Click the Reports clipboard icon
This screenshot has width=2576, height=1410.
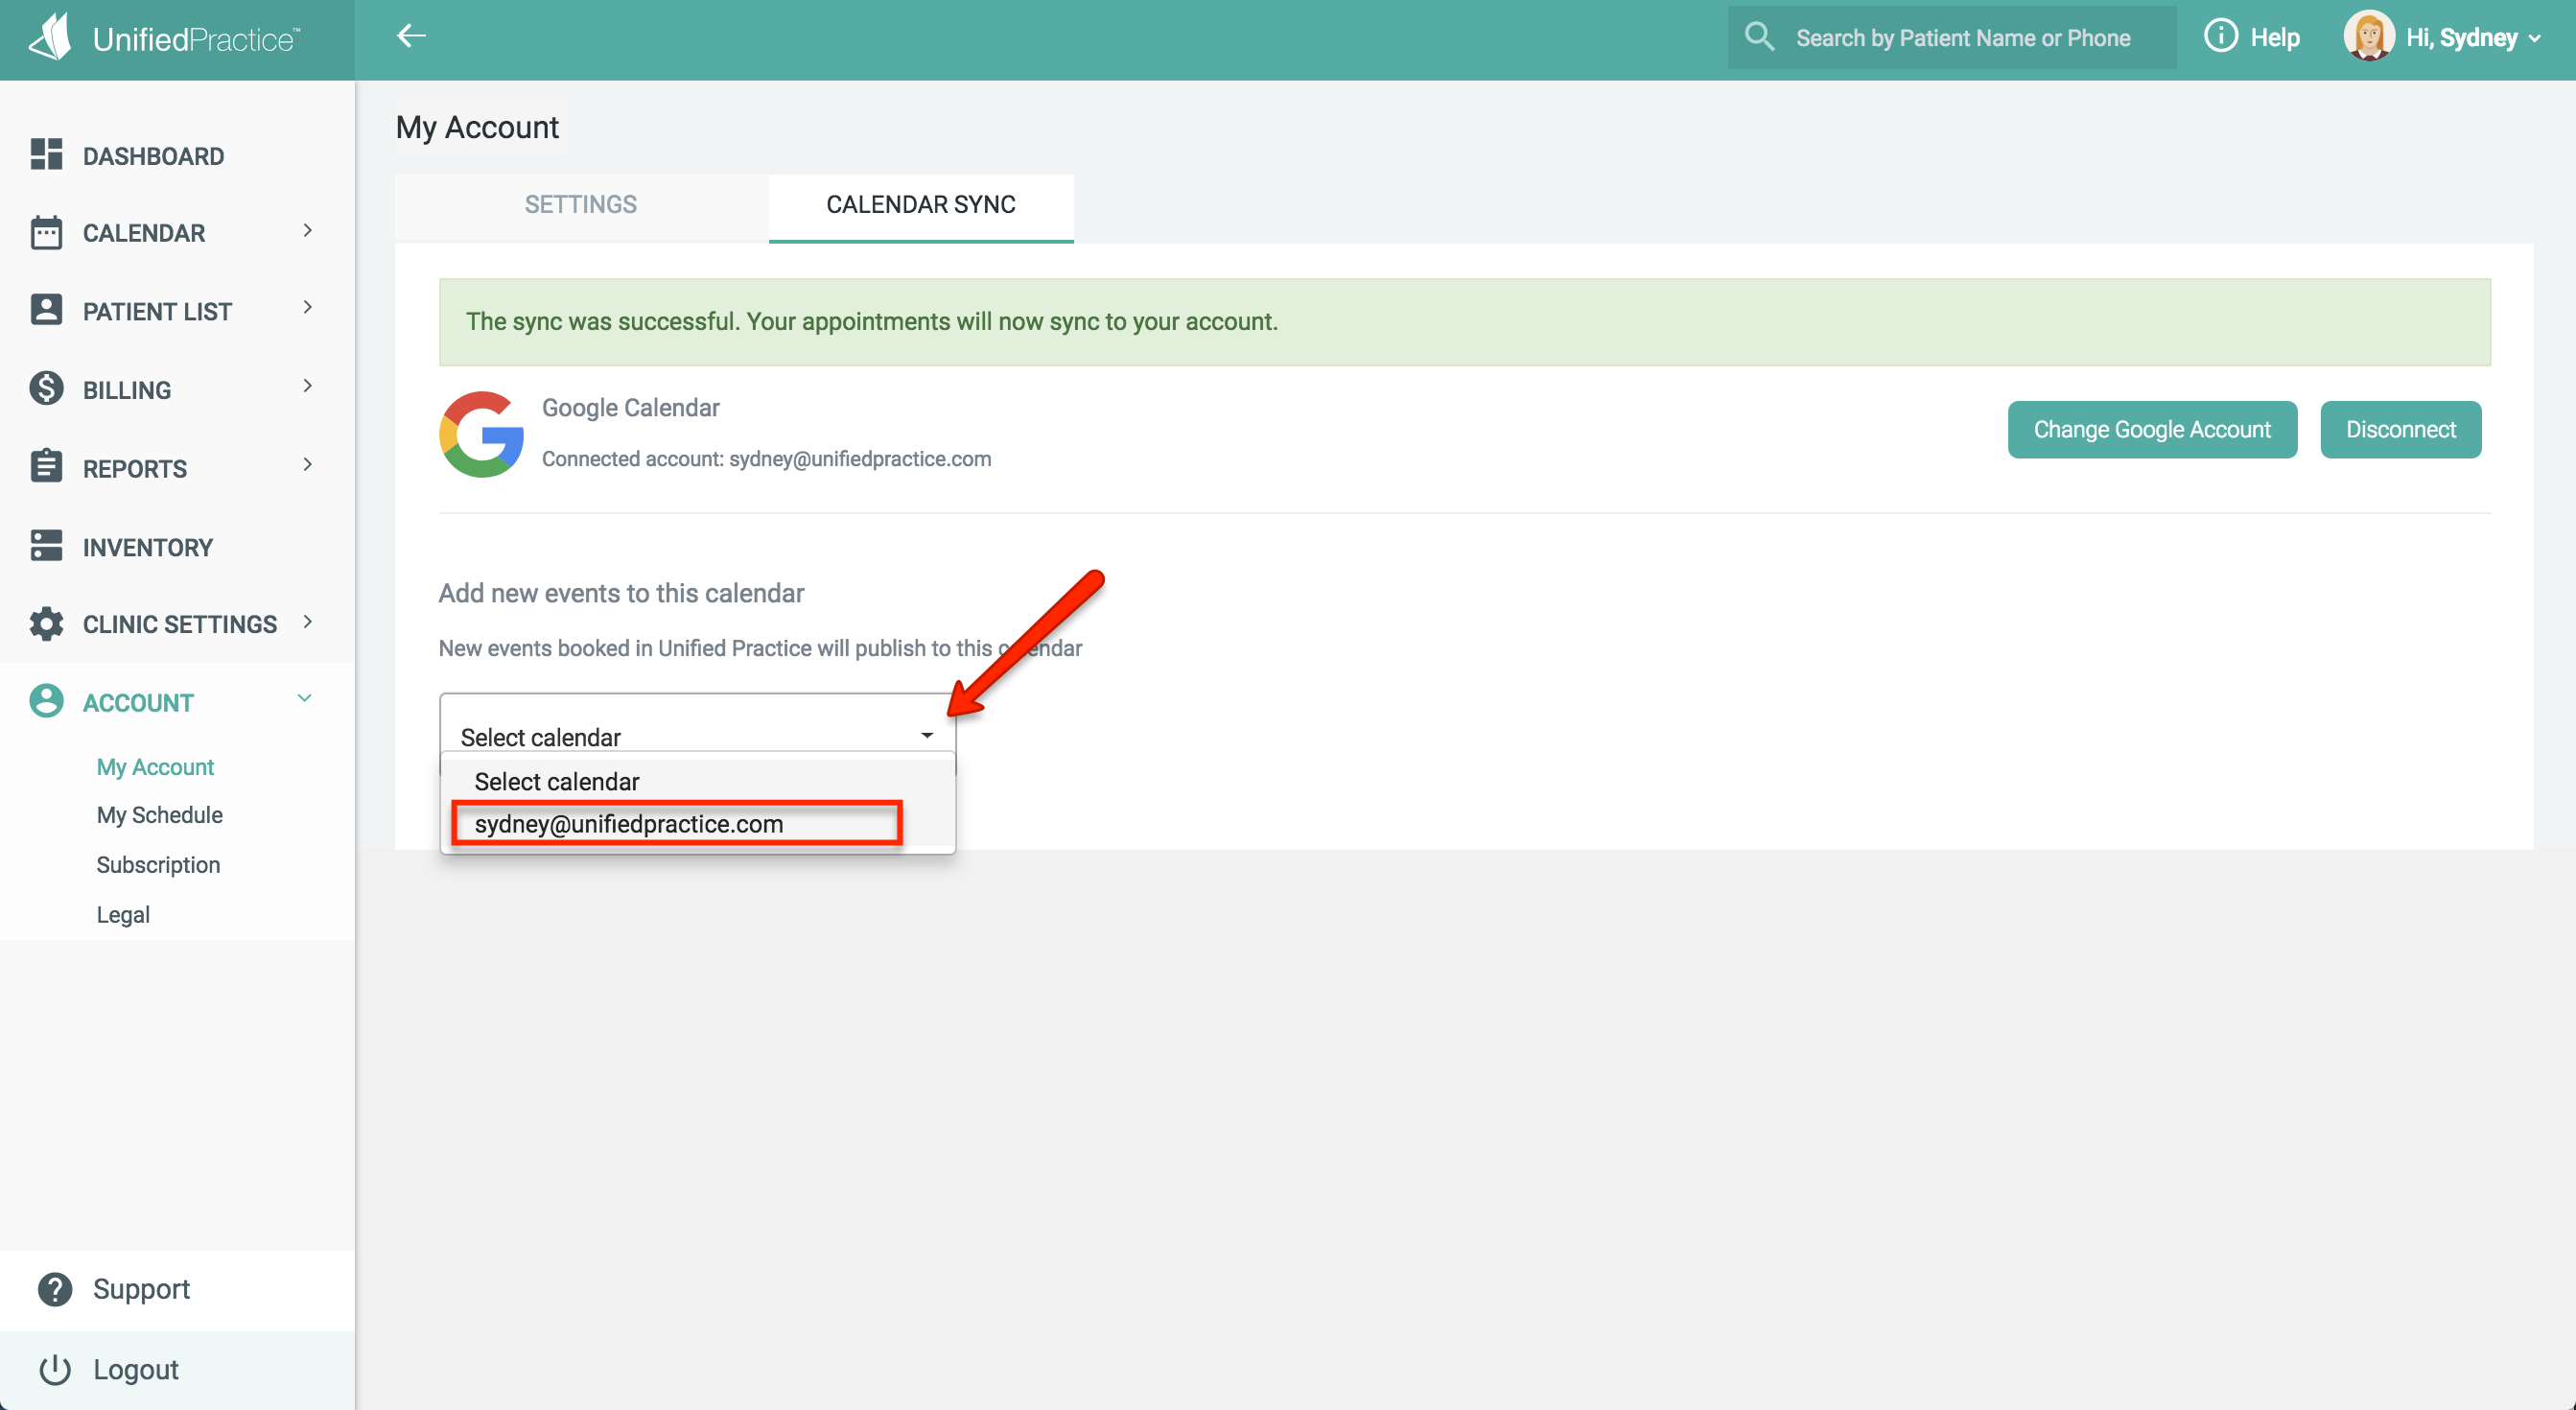(x=46, y=467)
